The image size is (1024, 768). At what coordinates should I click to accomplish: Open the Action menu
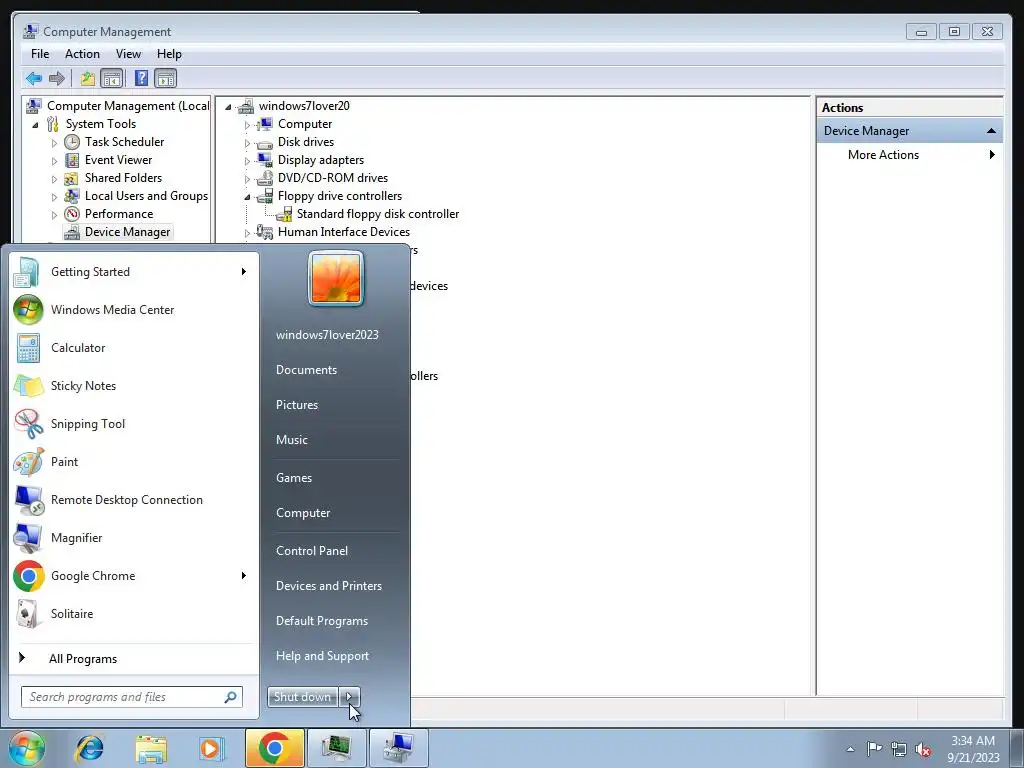(x=82, y=54)
